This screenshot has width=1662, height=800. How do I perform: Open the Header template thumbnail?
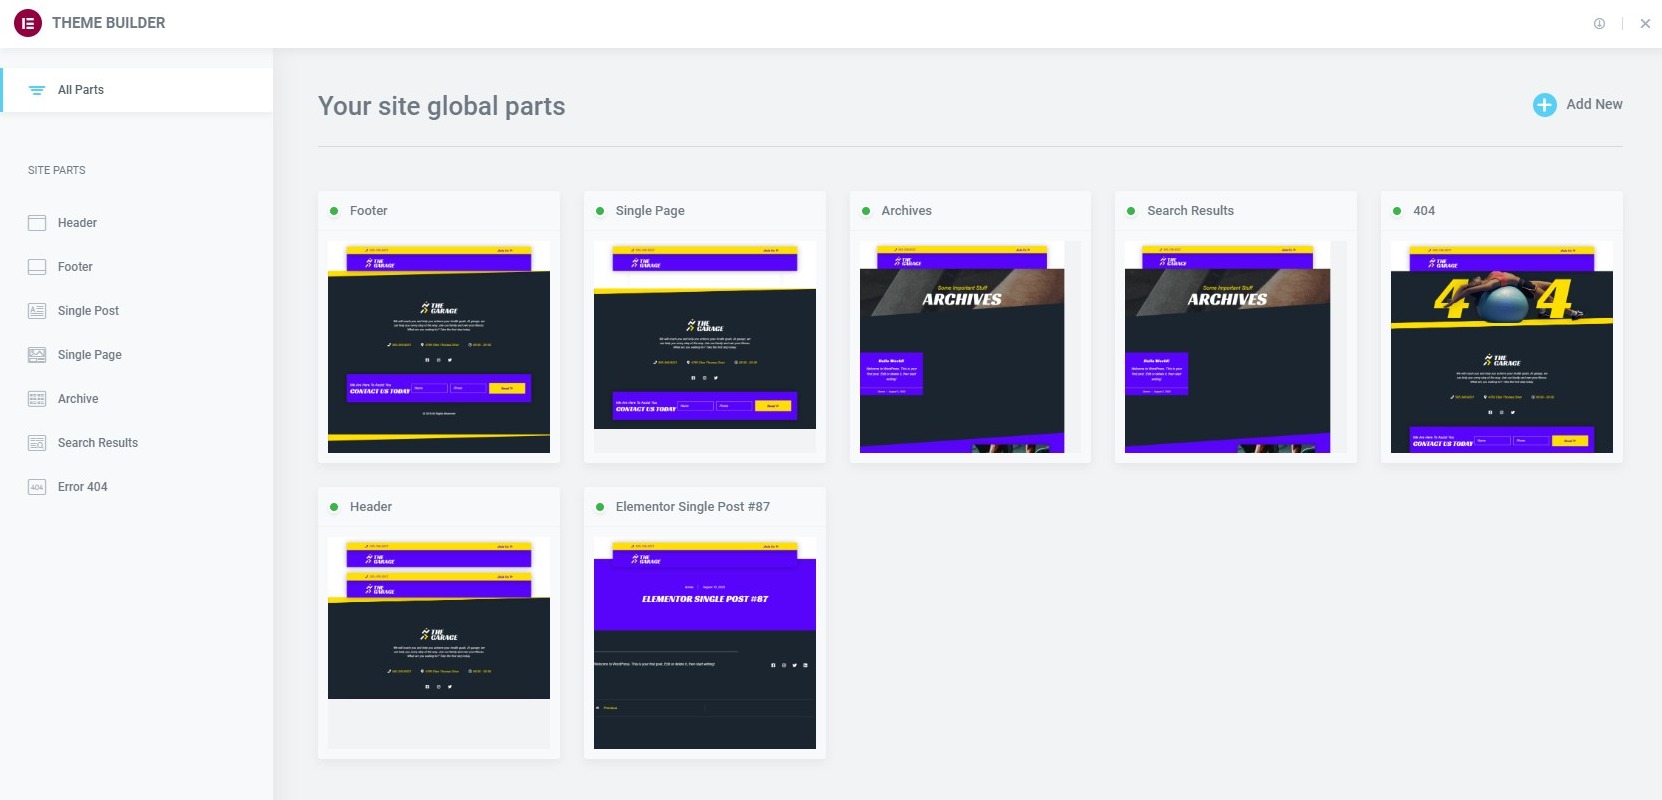pyautogui.click(x=439, y=620)
